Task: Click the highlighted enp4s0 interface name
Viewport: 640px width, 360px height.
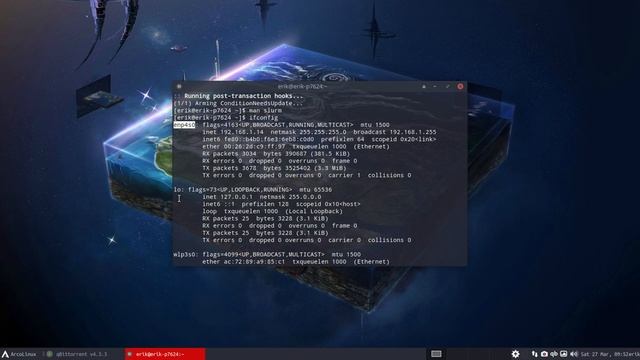Action: pos(184,125)
